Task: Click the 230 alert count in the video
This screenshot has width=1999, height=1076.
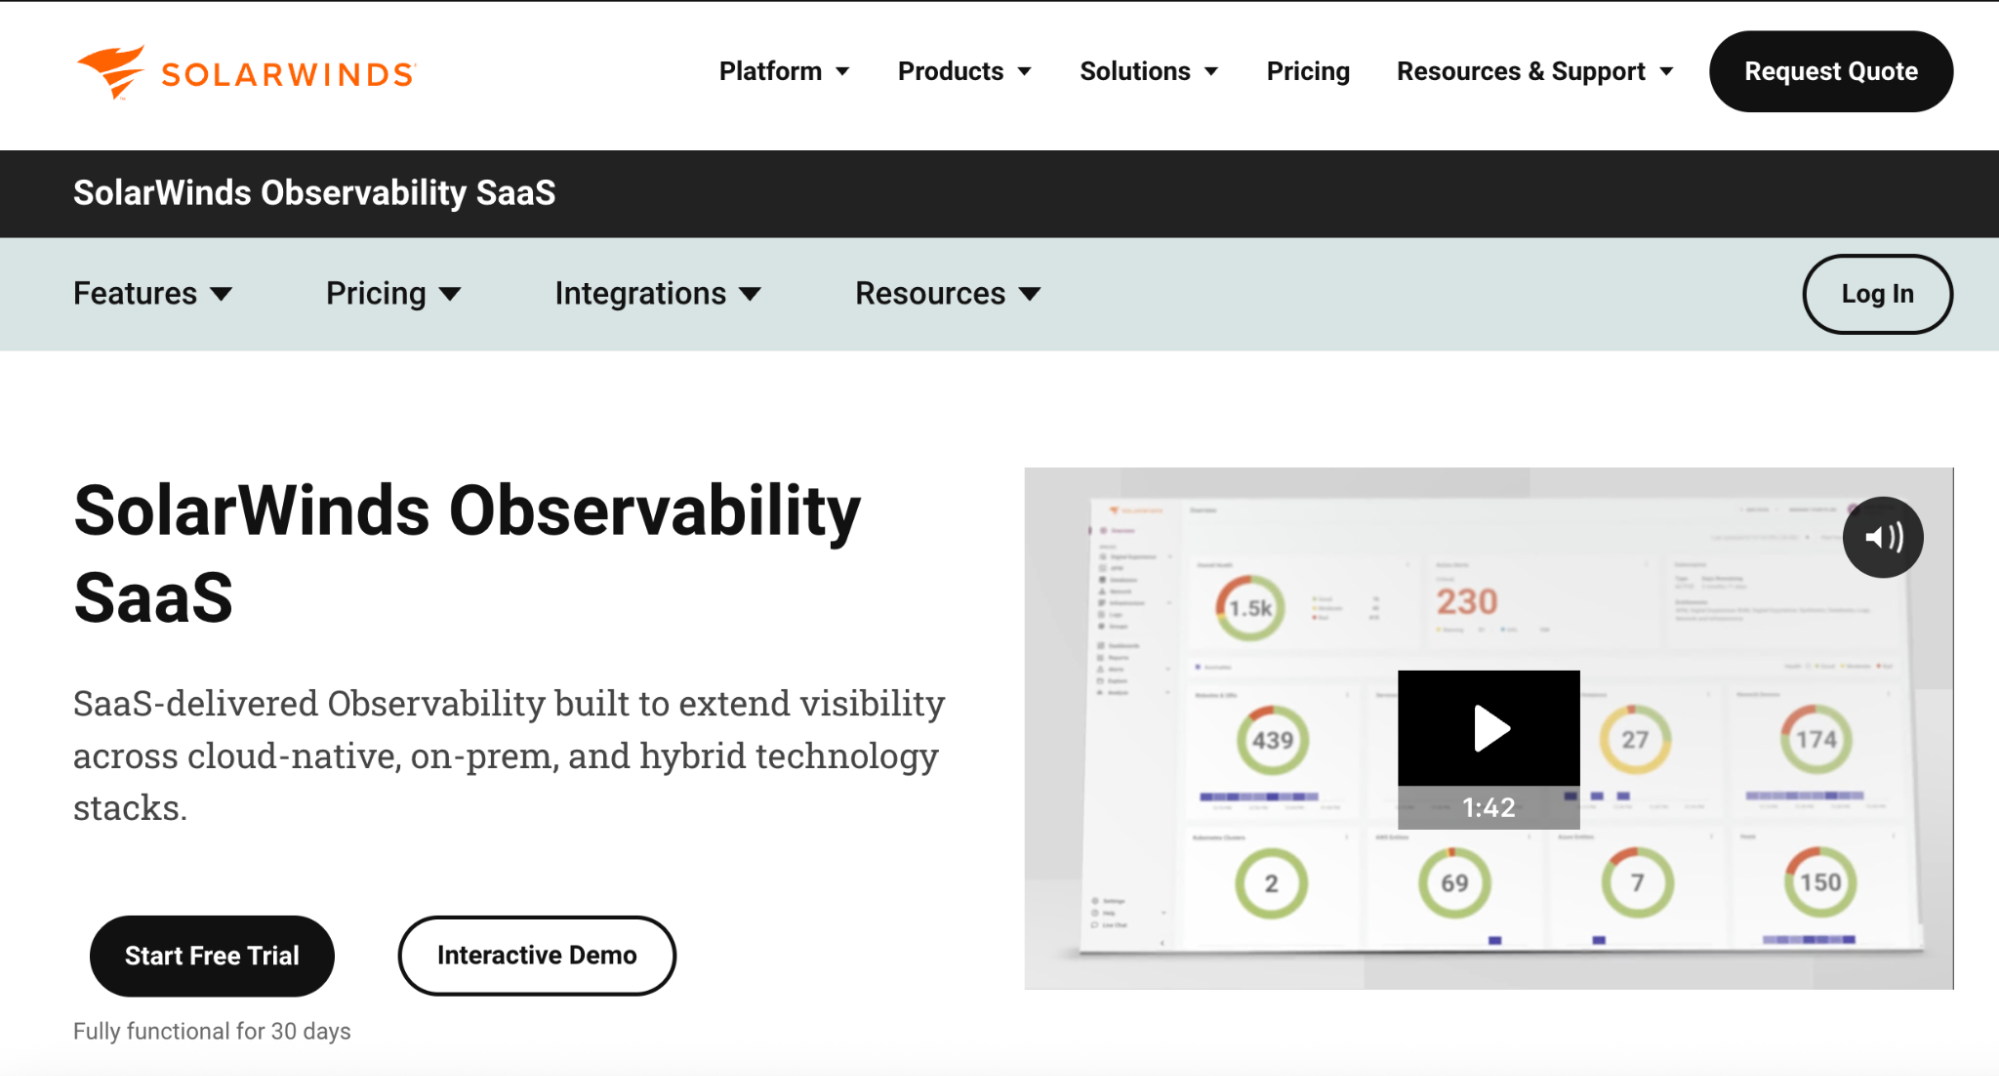Action: click(1467, 602)
